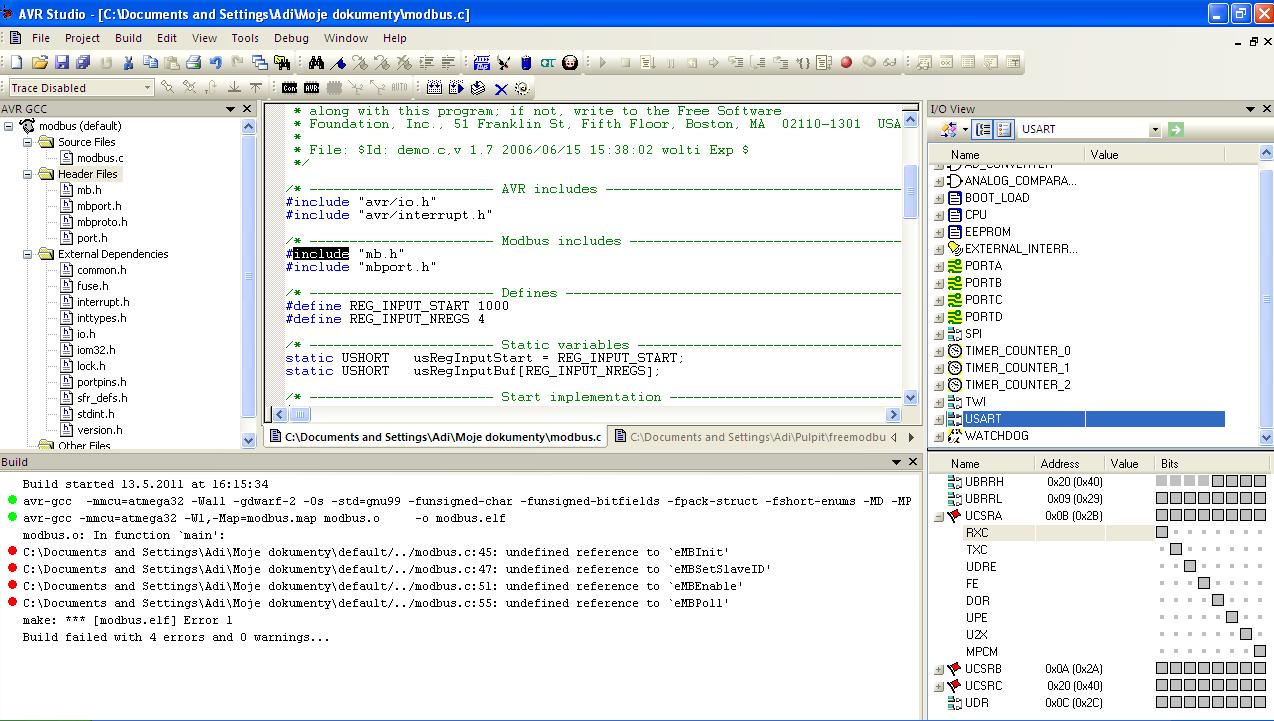Click the red breakpoint circle icon
The height and width of the screenshot is (721, 1274).
click(846, 62)
